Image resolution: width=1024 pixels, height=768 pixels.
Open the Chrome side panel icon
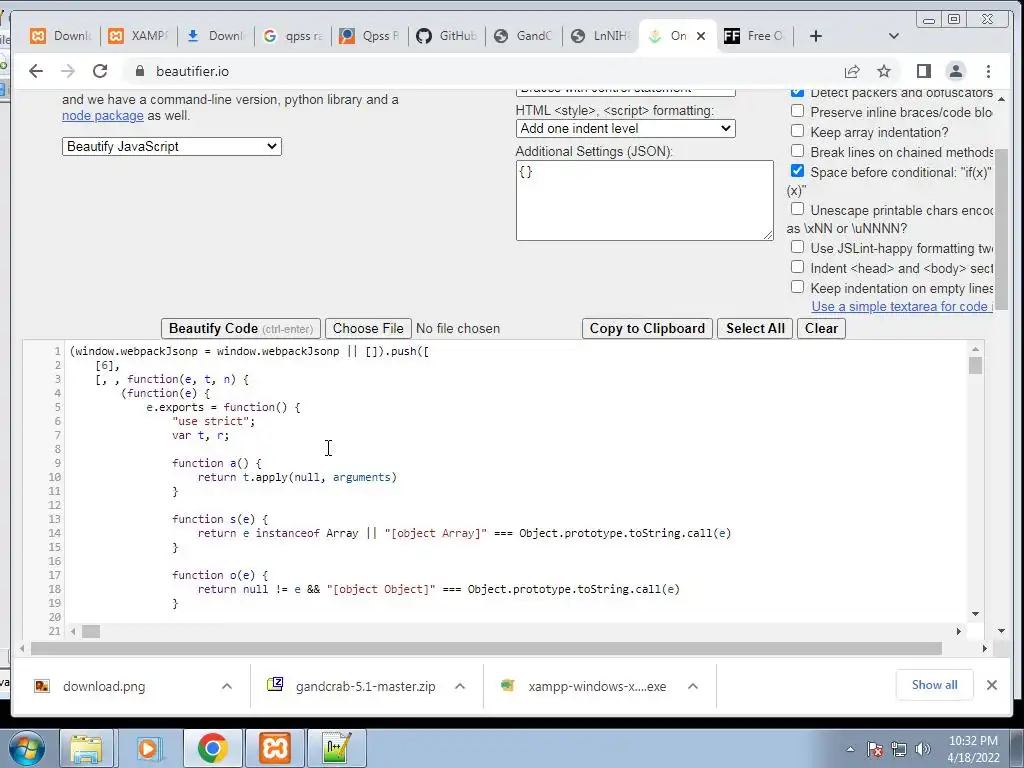(923, 71)
